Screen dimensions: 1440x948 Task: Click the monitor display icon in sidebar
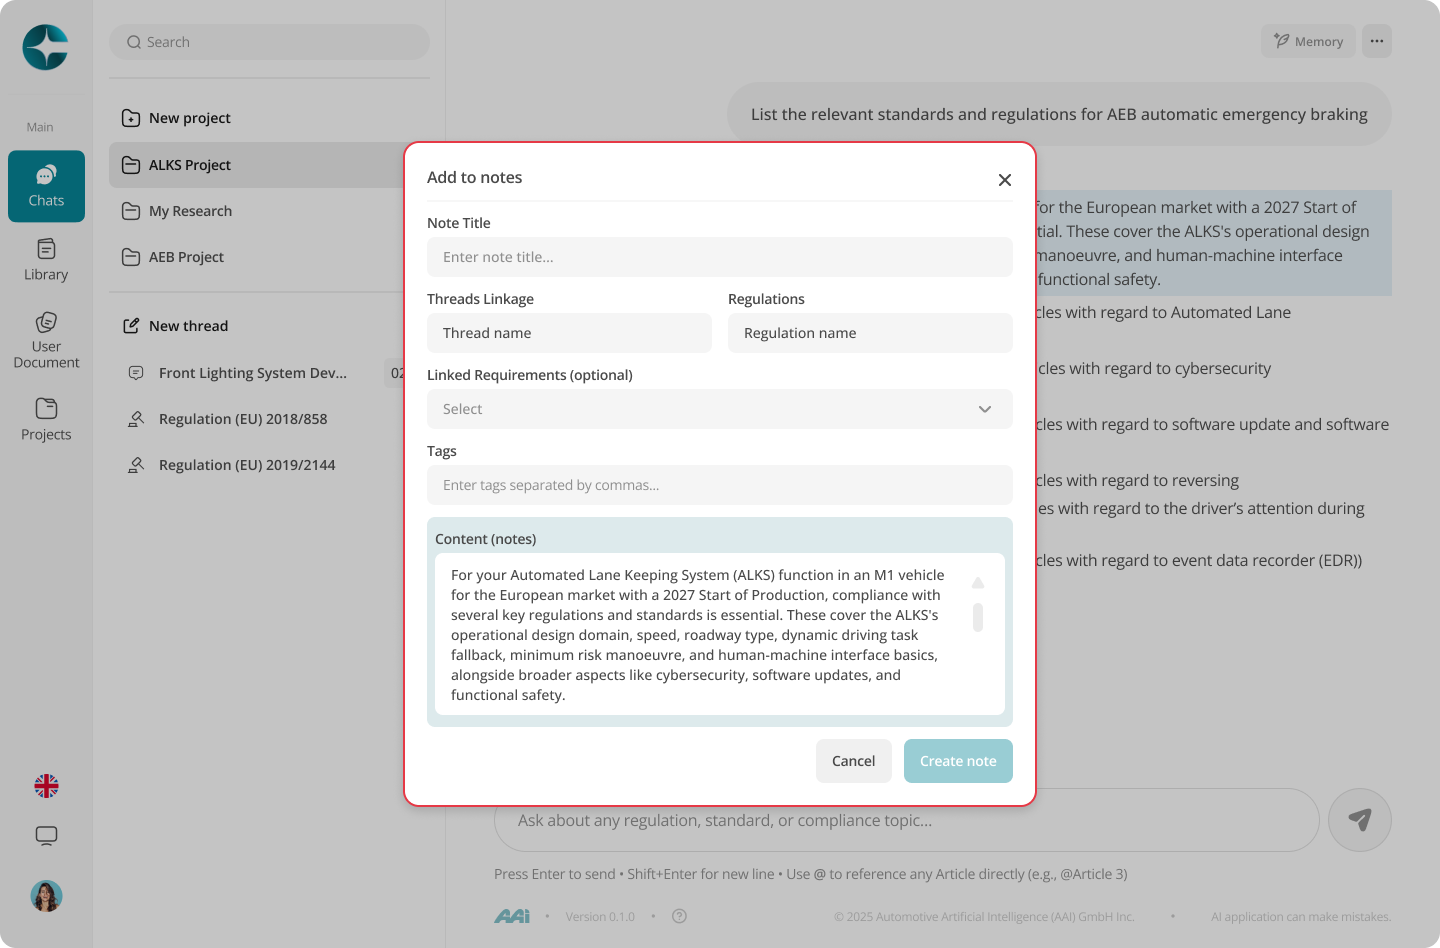click(46, 836)
